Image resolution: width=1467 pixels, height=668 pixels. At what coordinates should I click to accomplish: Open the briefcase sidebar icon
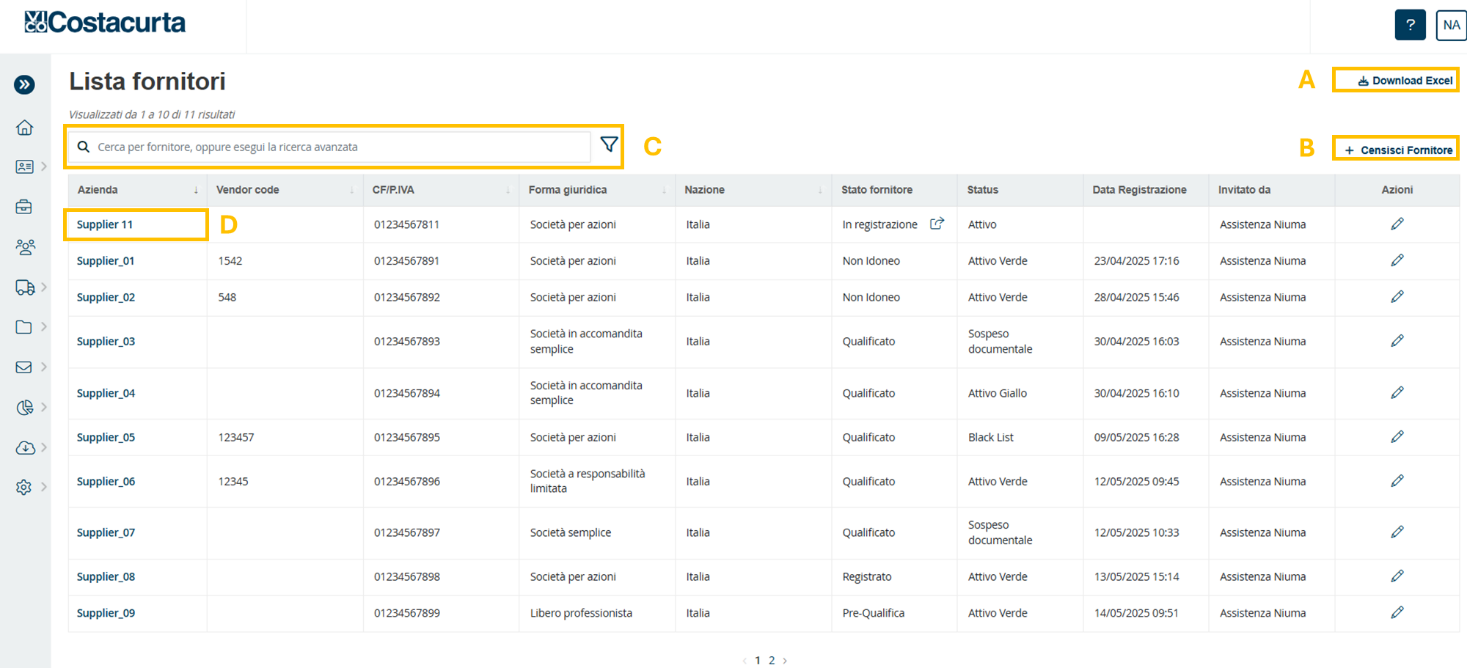[x=24, y=207]
